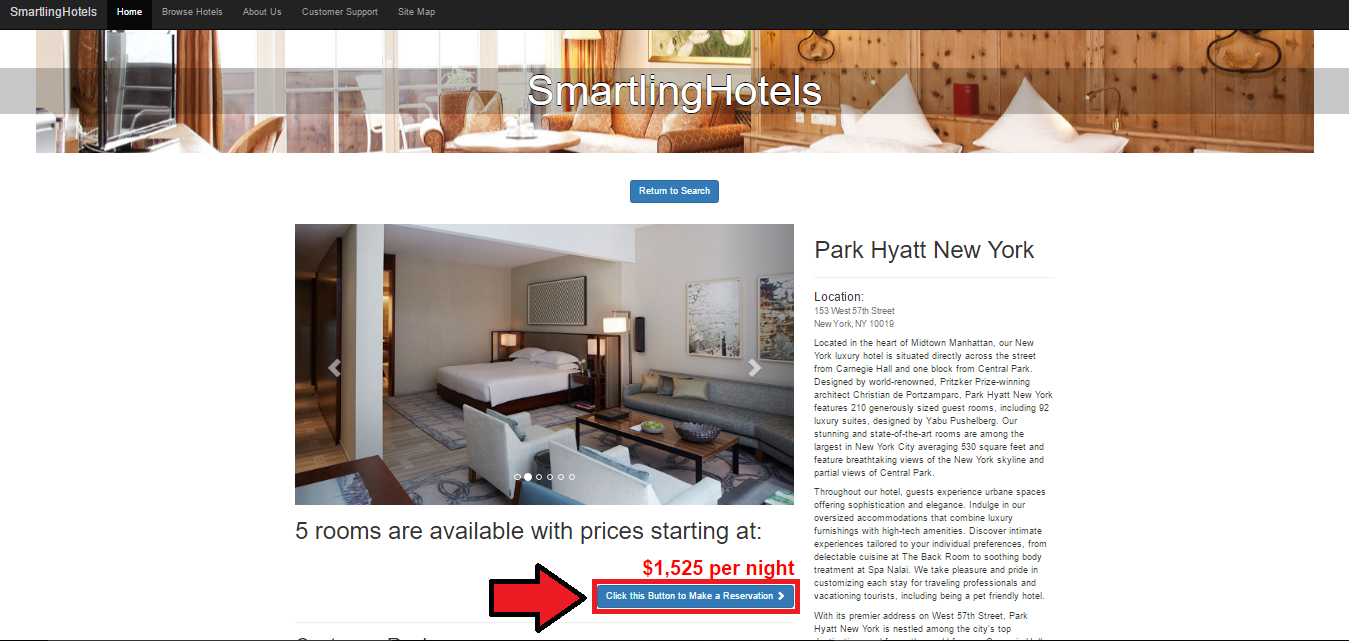
Task: Go to the About Us page
Action: 262,12
